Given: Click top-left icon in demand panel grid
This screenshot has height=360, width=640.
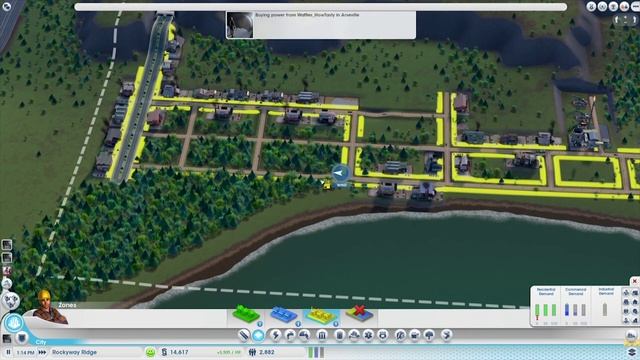Looking at the screenshot, I should tap(627, 292).
